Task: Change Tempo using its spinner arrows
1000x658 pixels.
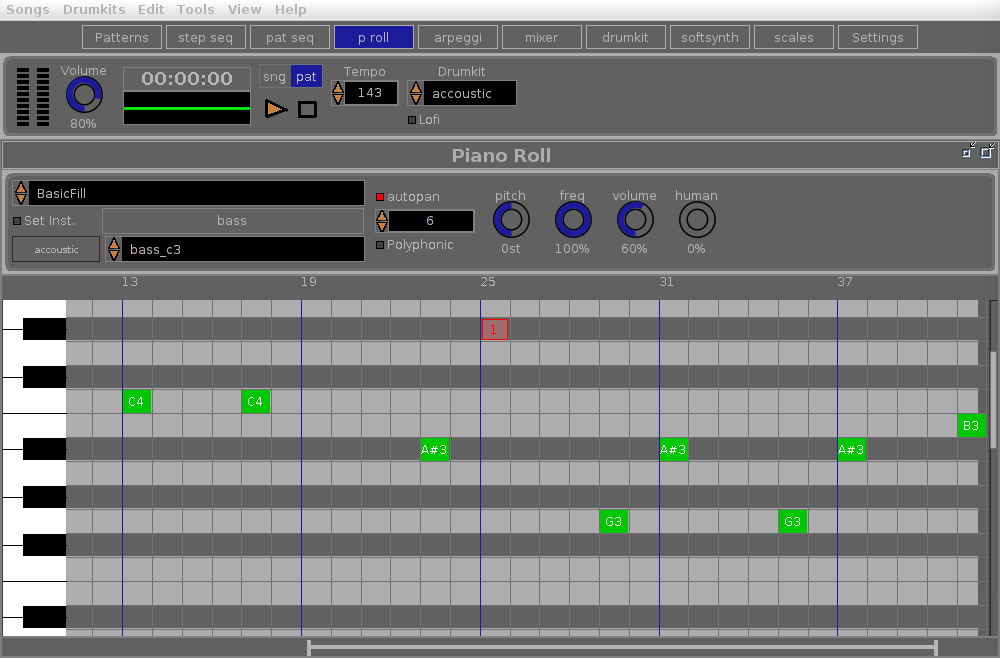Action: [338, 93]
